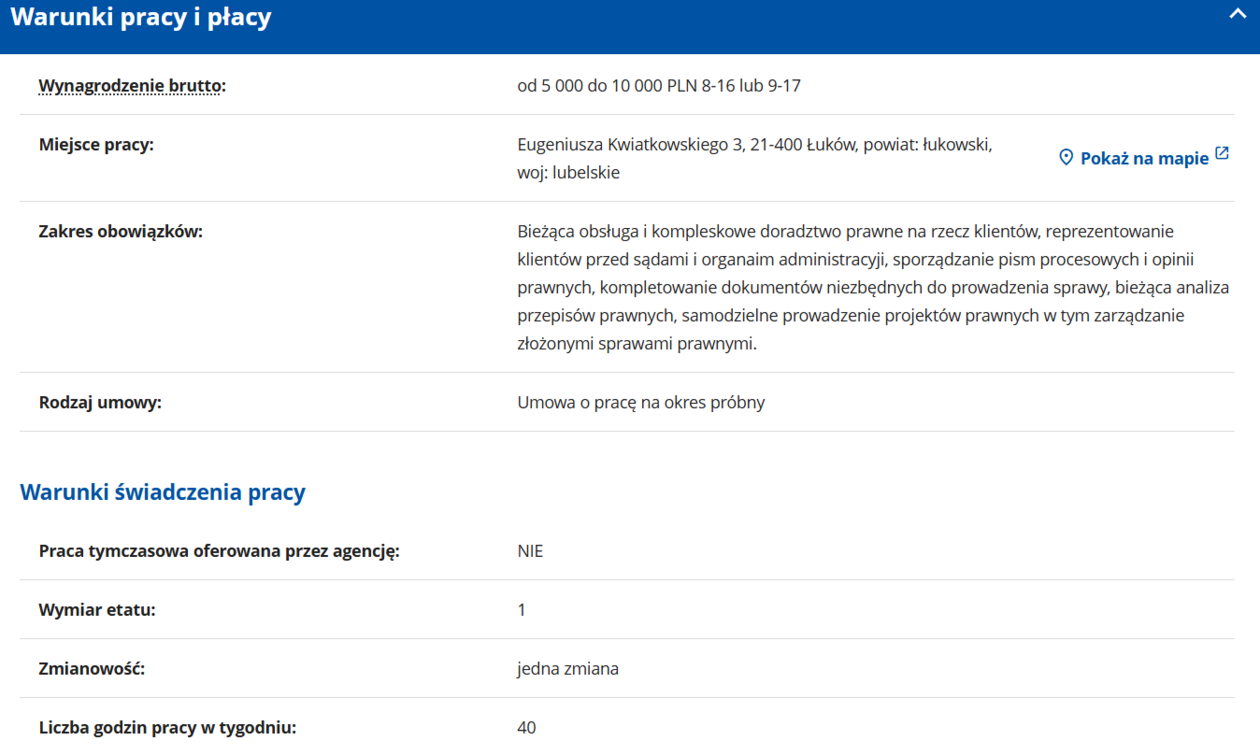Click the external link icon after Pokaż na mapie
This screenshot has height=755, width=1260.
[x=1221, y=155]
